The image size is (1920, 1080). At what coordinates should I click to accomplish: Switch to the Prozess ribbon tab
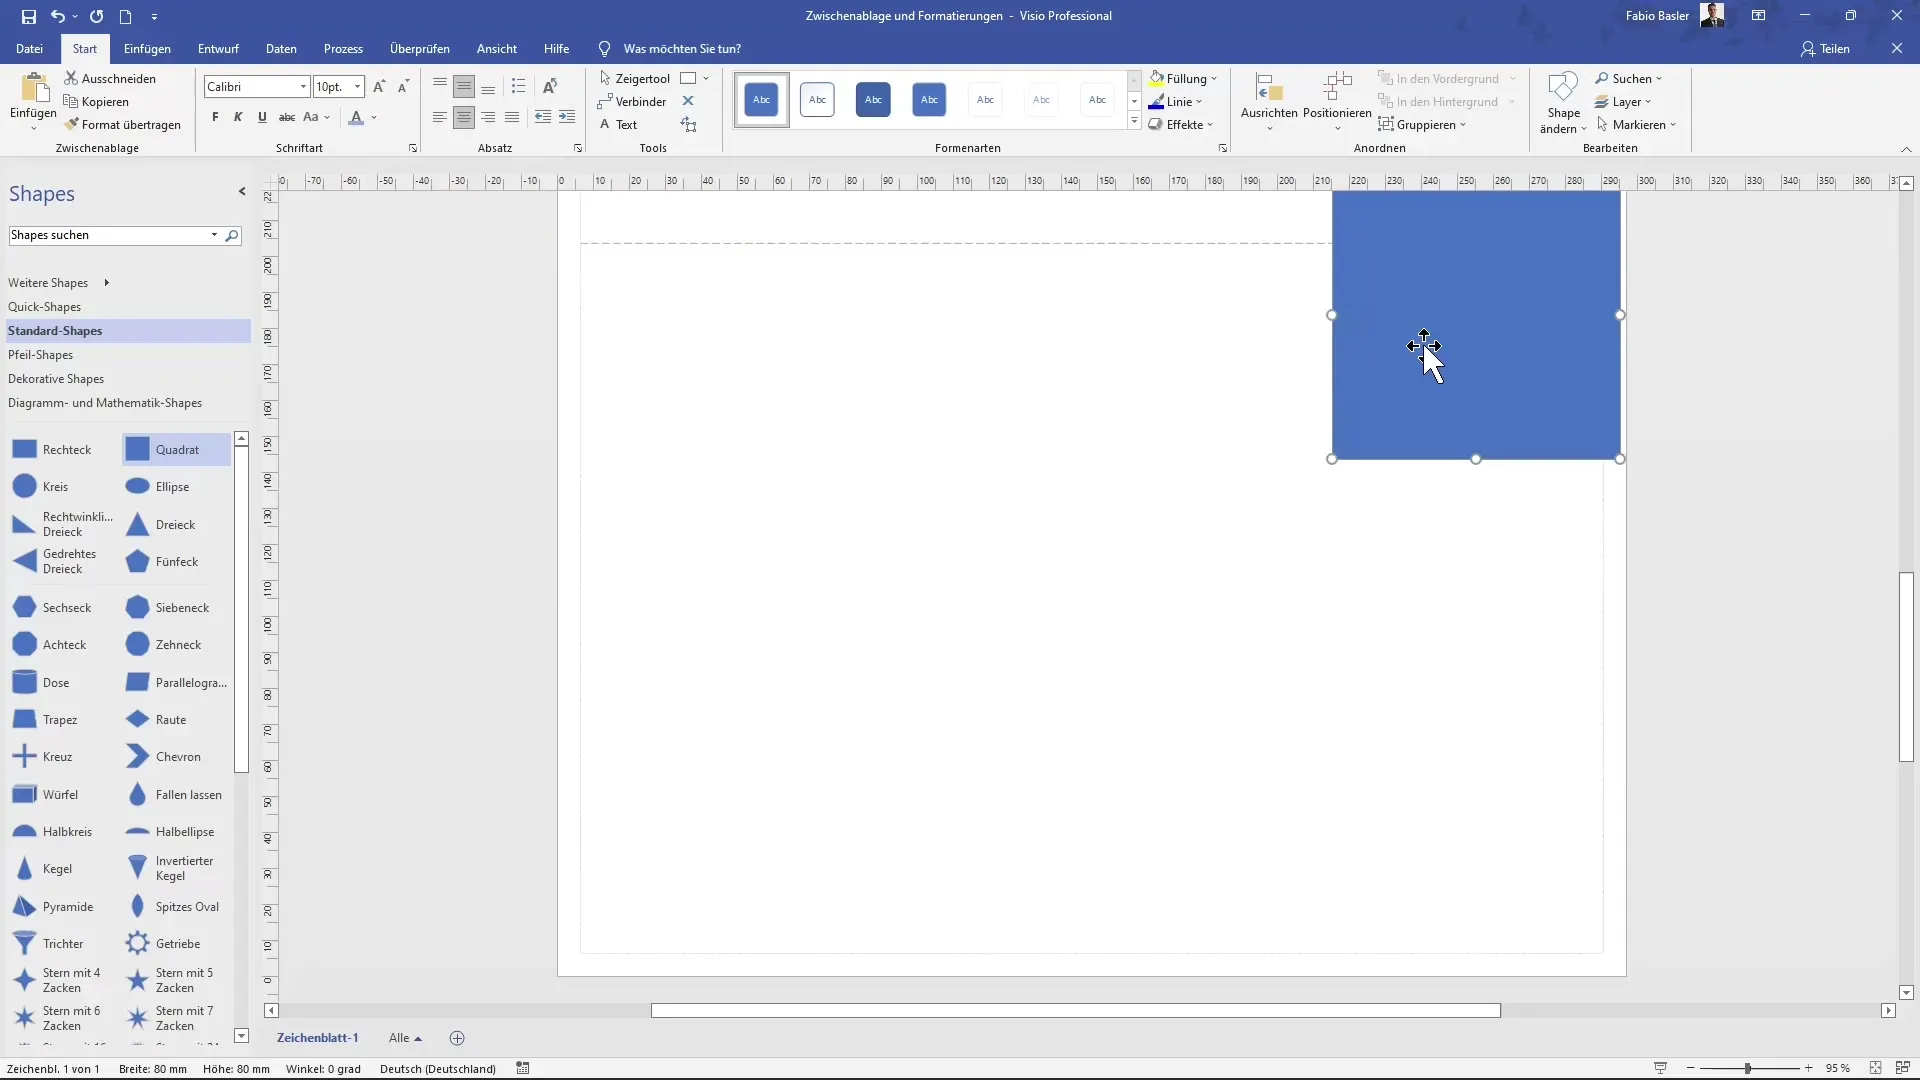[343, 48]
